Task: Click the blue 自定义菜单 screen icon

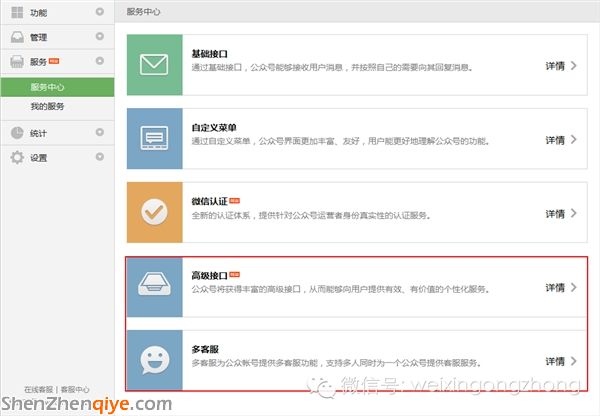Action: 154,138
